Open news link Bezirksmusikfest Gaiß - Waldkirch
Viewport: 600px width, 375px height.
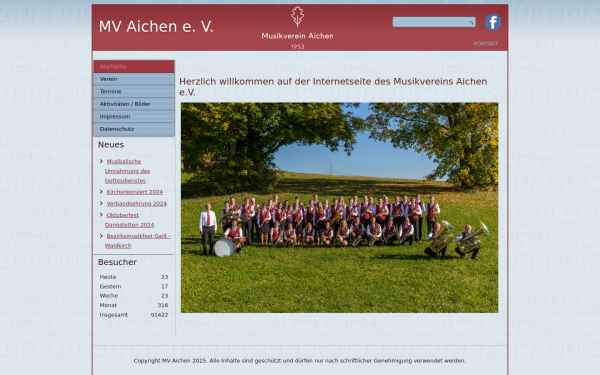(137, 241)
